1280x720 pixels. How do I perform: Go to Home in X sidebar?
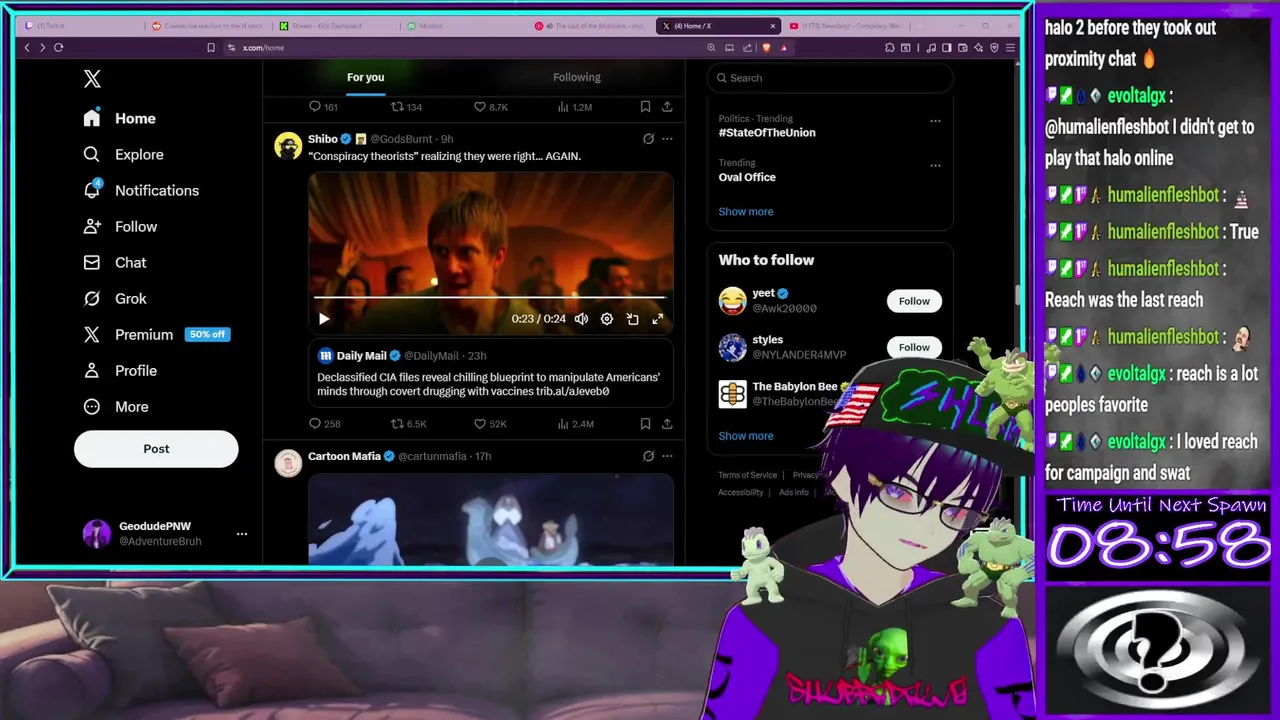coord(120,118)
